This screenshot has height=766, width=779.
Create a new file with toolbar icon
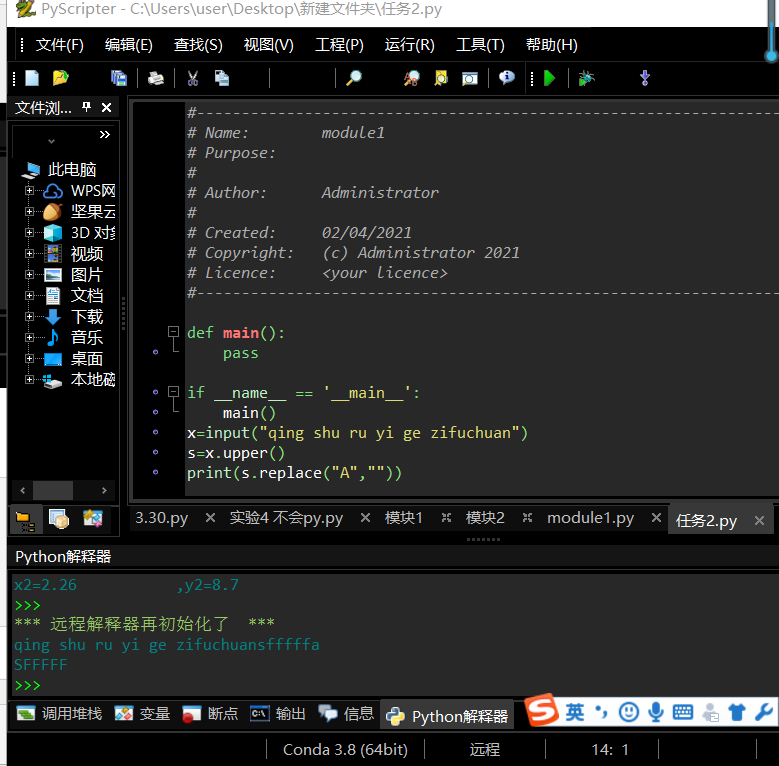(x=32, y=78)
